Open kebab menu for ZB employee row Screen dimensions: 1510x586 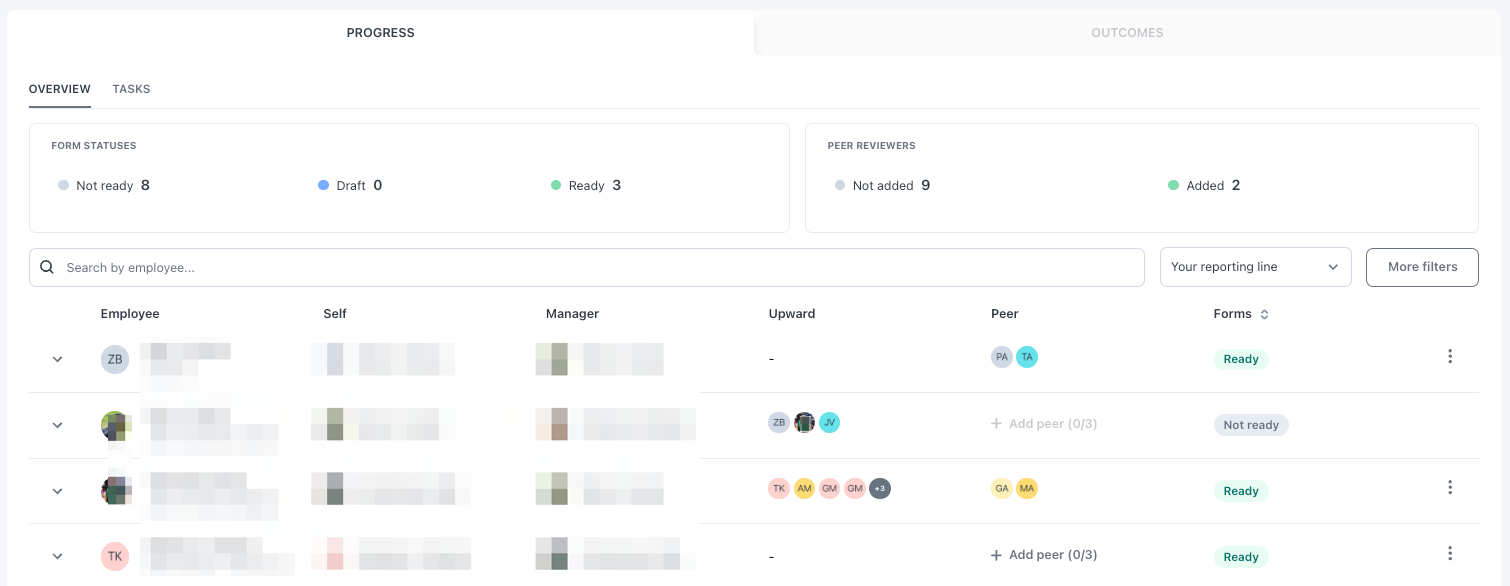pos(1450,357)
